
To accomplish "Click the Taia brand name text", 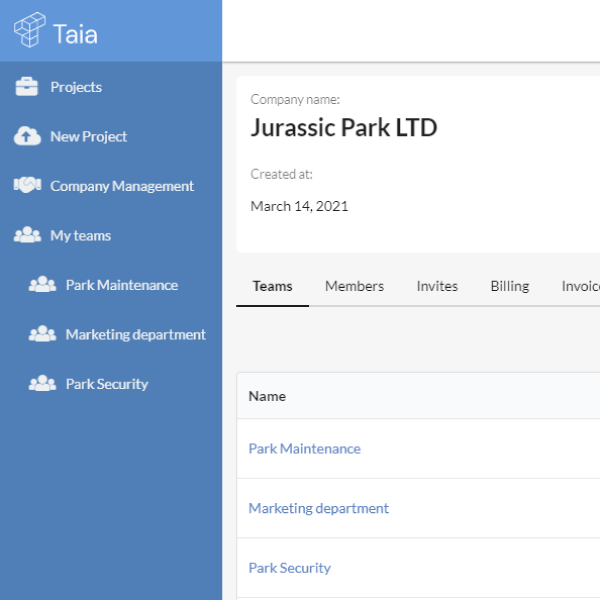I will (75, 34).
